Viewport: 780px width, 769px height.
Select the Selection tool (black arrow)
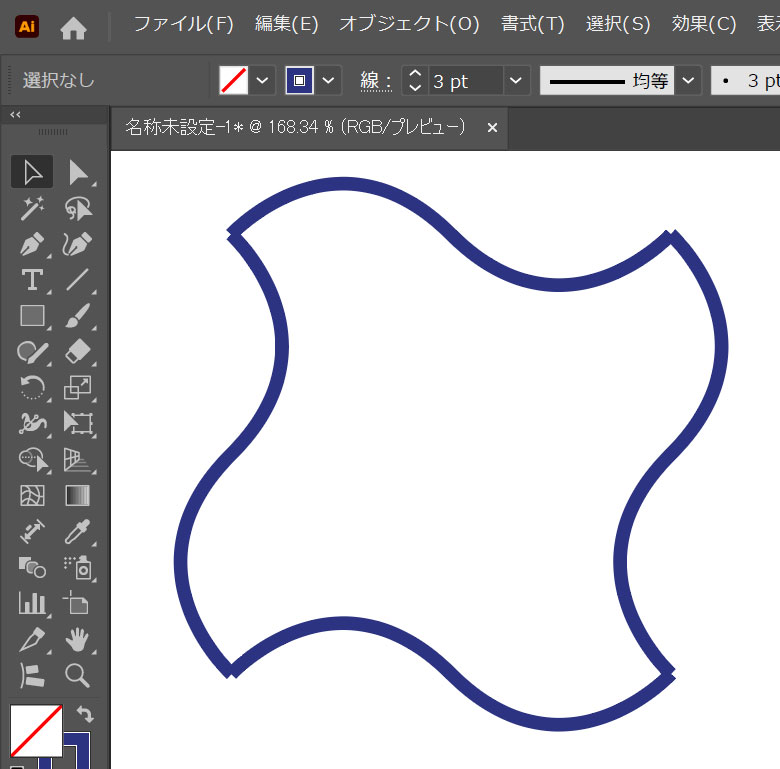point(32,172)
